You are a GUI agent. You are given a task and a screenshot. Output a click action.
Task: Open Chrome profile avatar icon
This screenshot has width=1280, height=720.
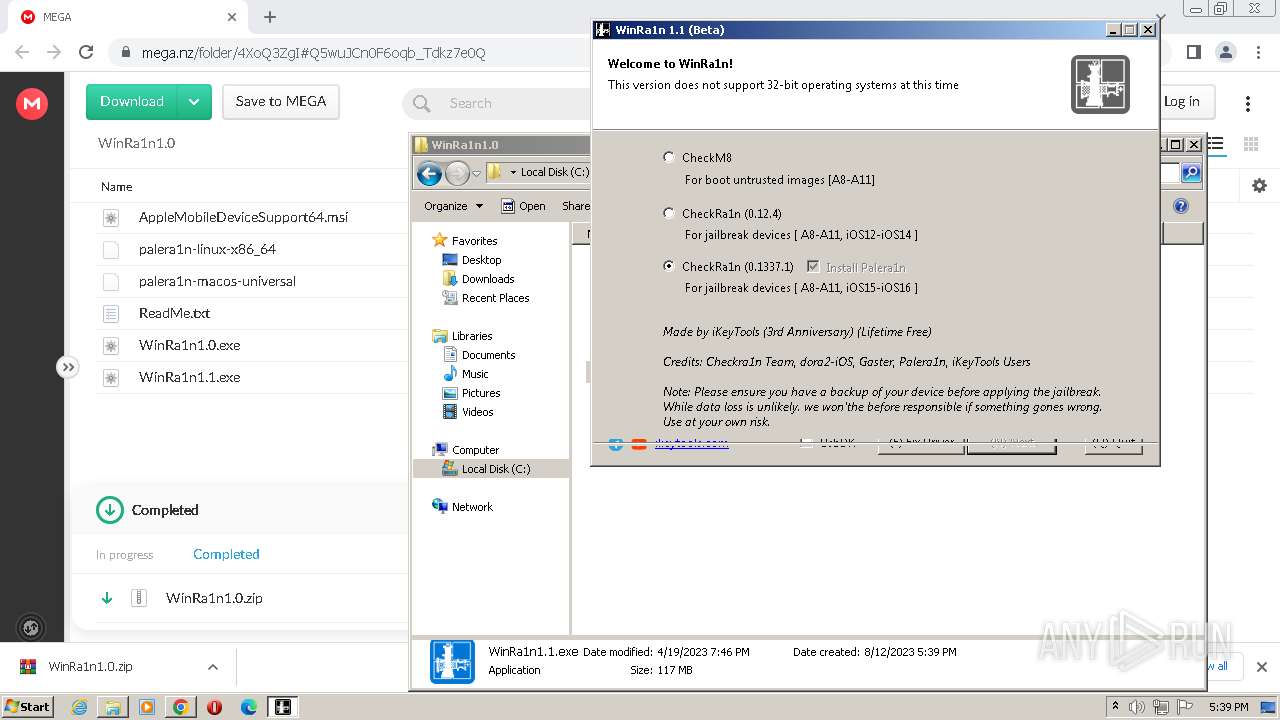(1226, 52)
